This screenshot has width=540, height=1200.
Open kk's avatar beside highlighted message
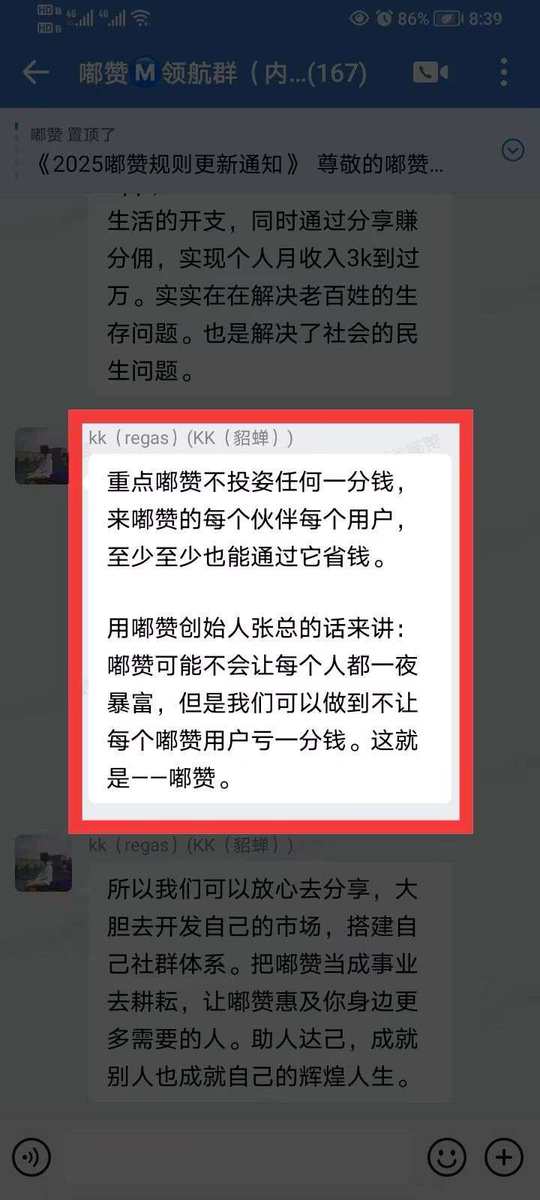(43, 456)
